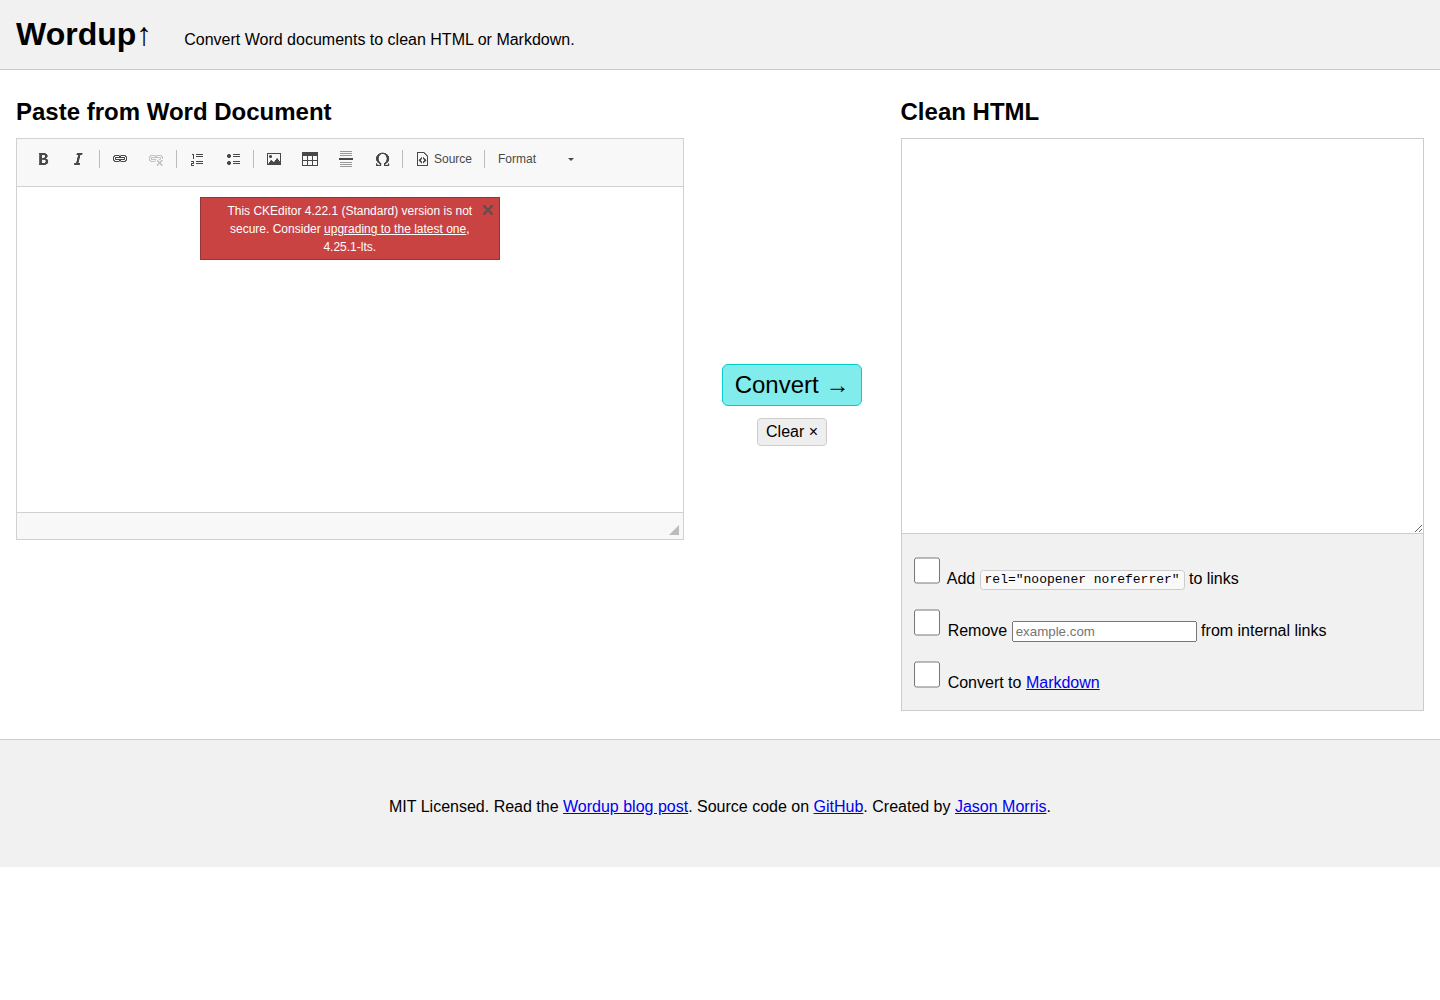Click the Clear button
The width and height of the screenshot is (1440, 1000).
791,432
